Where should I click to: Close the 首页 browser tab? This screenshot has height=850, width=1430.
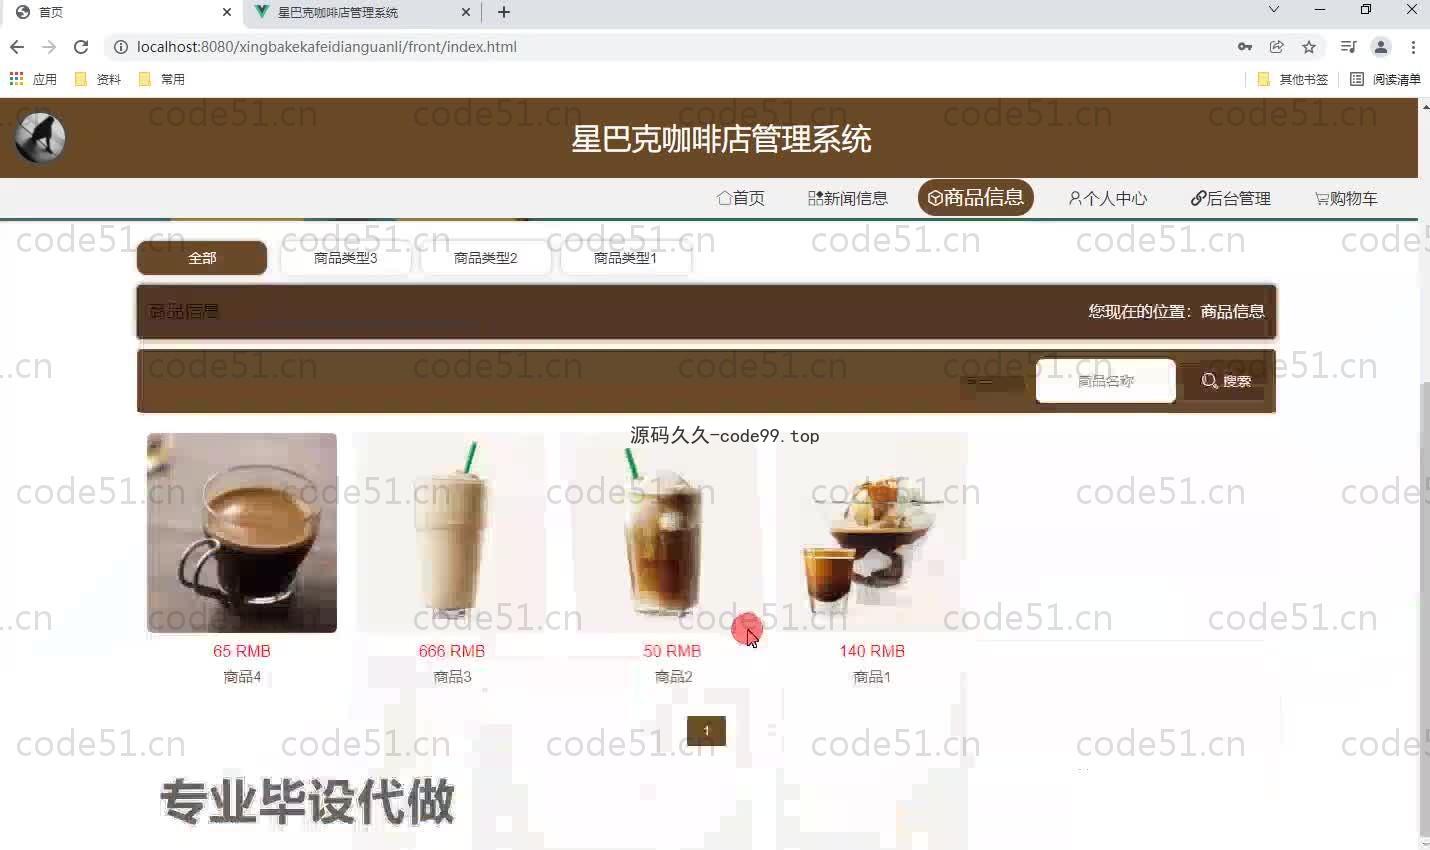point(227,12)
